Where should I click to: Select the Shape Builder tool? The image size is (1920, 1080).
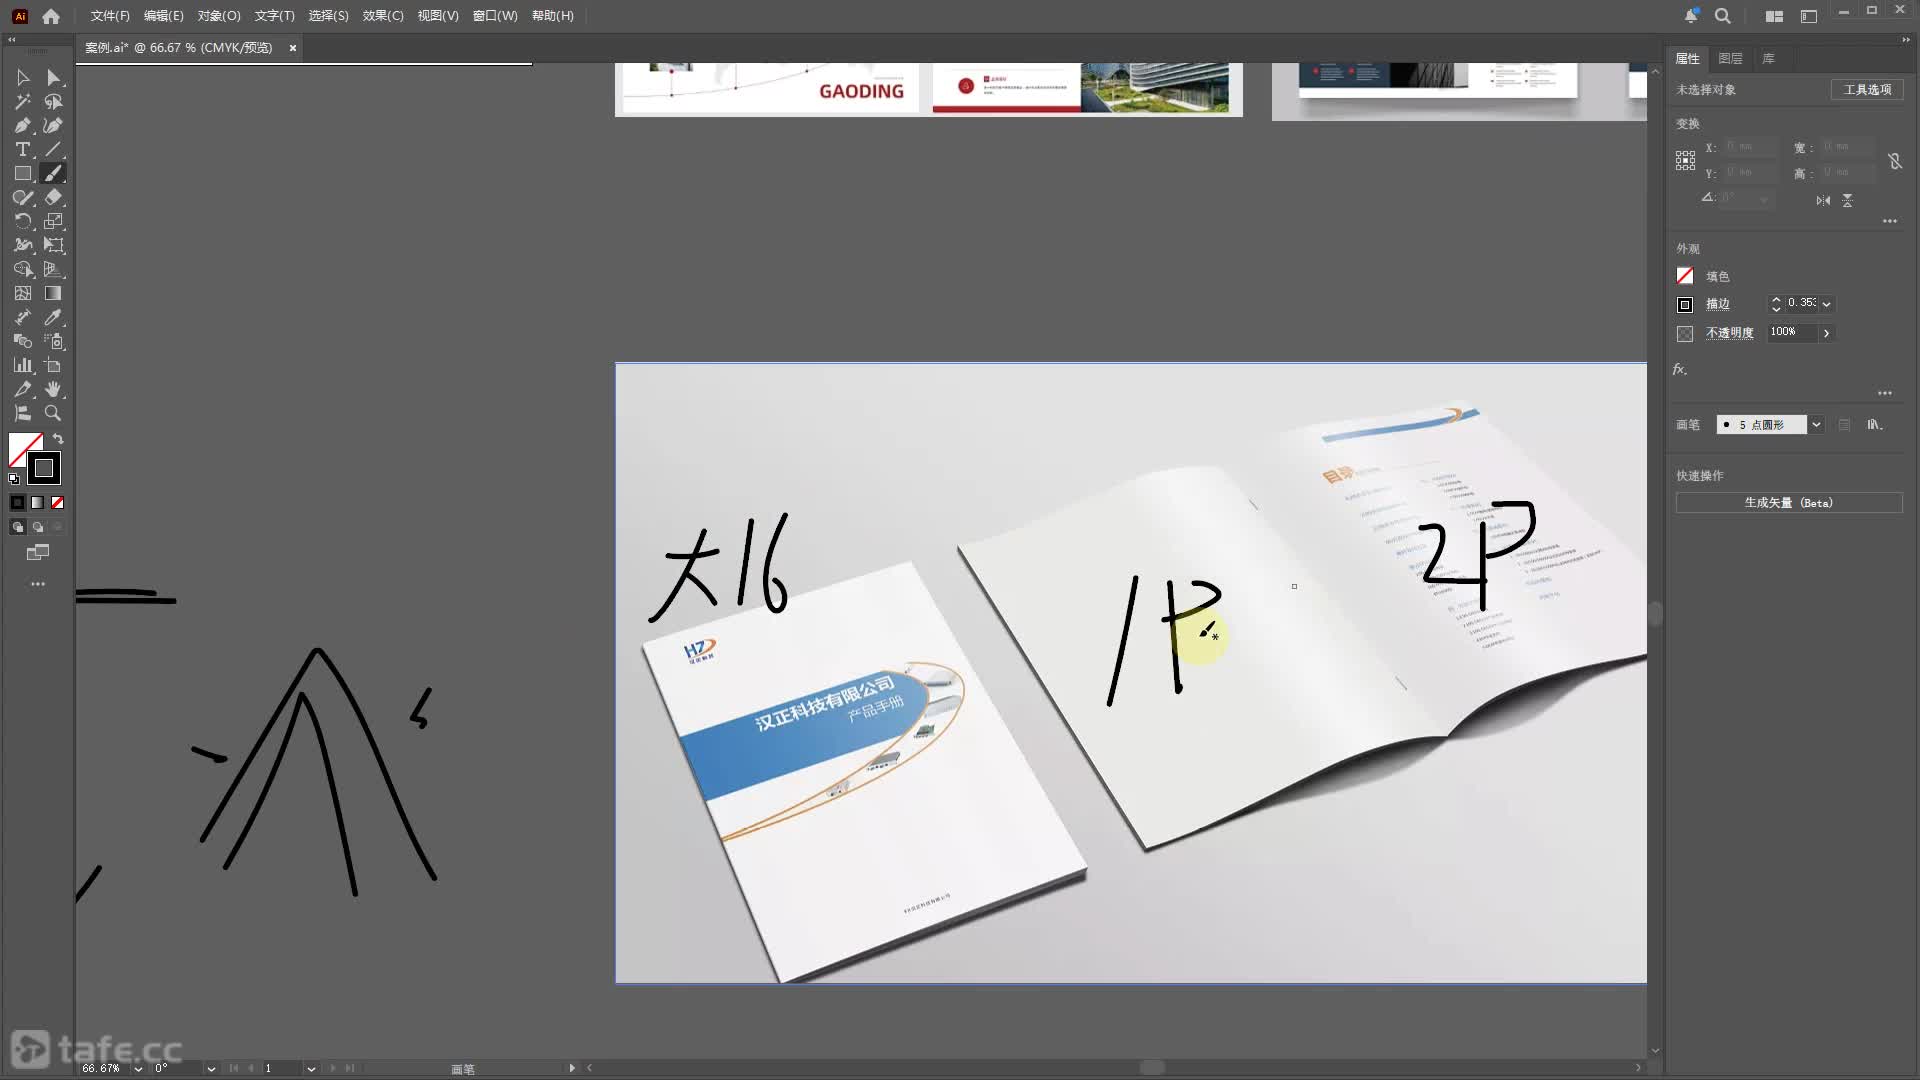pyautogui.click(x=23, y=270)
